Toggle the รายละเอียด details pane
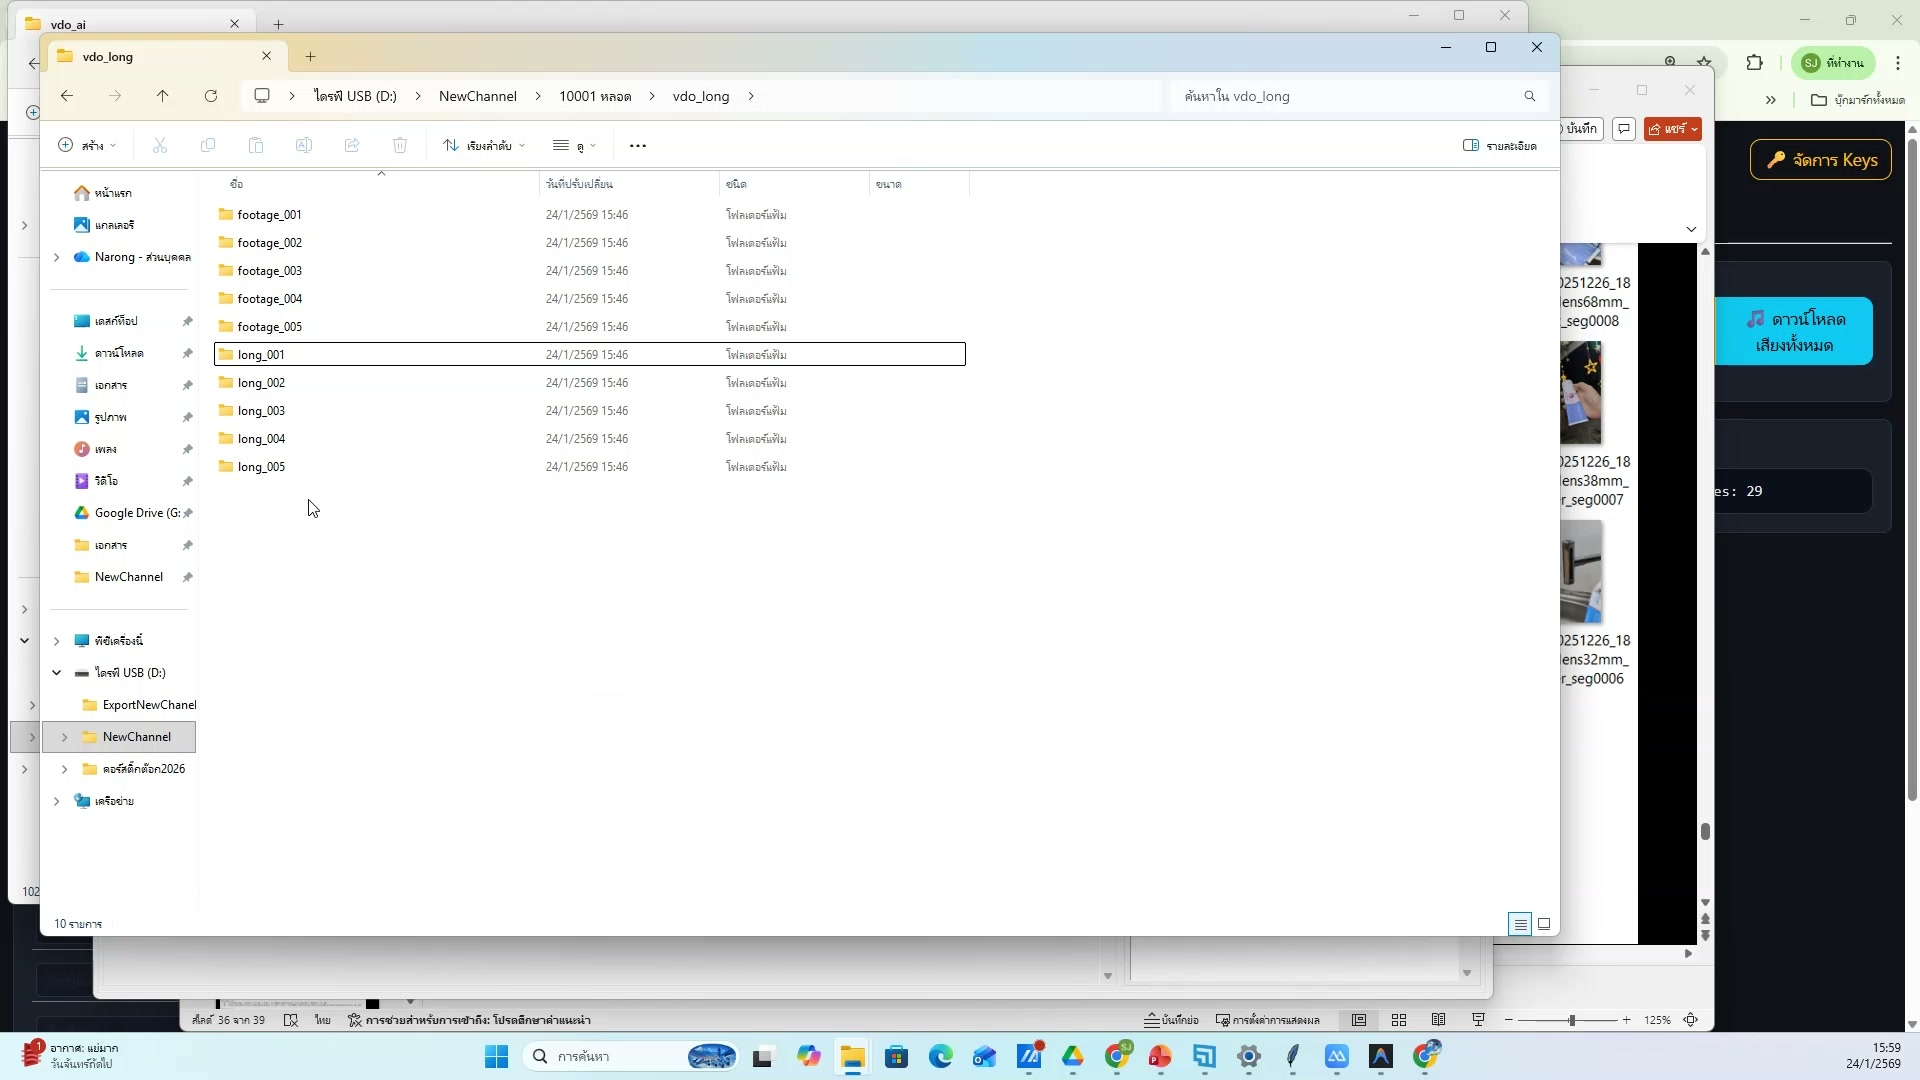 (x=1500, y=145)
